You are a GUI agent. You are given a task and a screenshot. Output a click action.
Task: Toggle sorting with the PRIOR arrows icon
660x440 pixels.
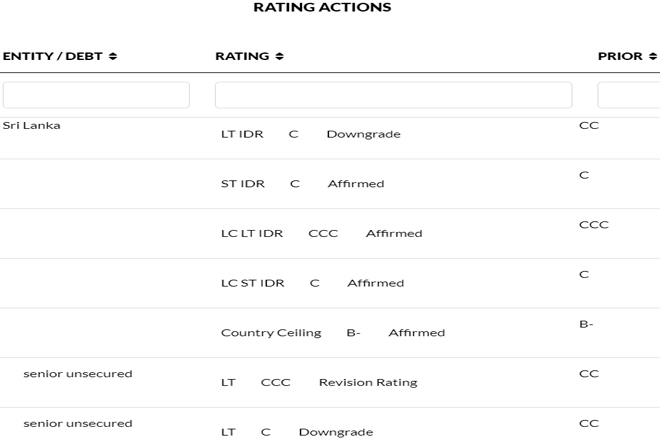[653, 56]
